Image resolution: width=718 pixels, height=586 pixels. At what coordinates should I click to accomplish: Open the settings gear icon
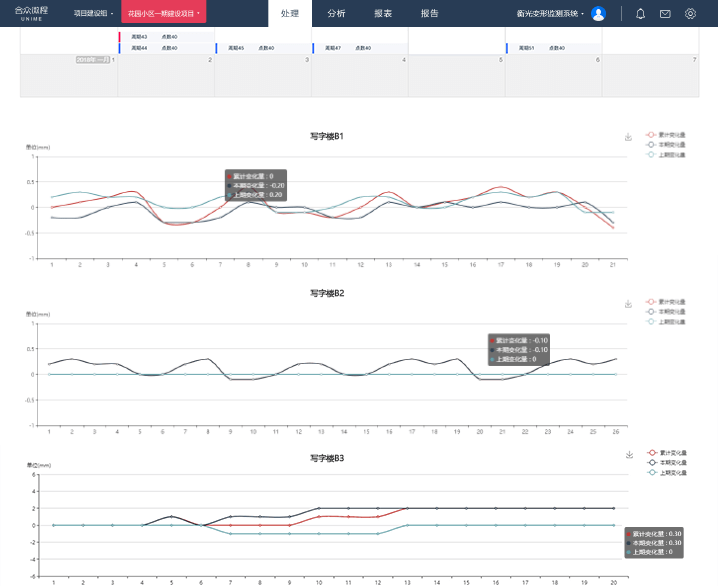(x=690, y=14)
